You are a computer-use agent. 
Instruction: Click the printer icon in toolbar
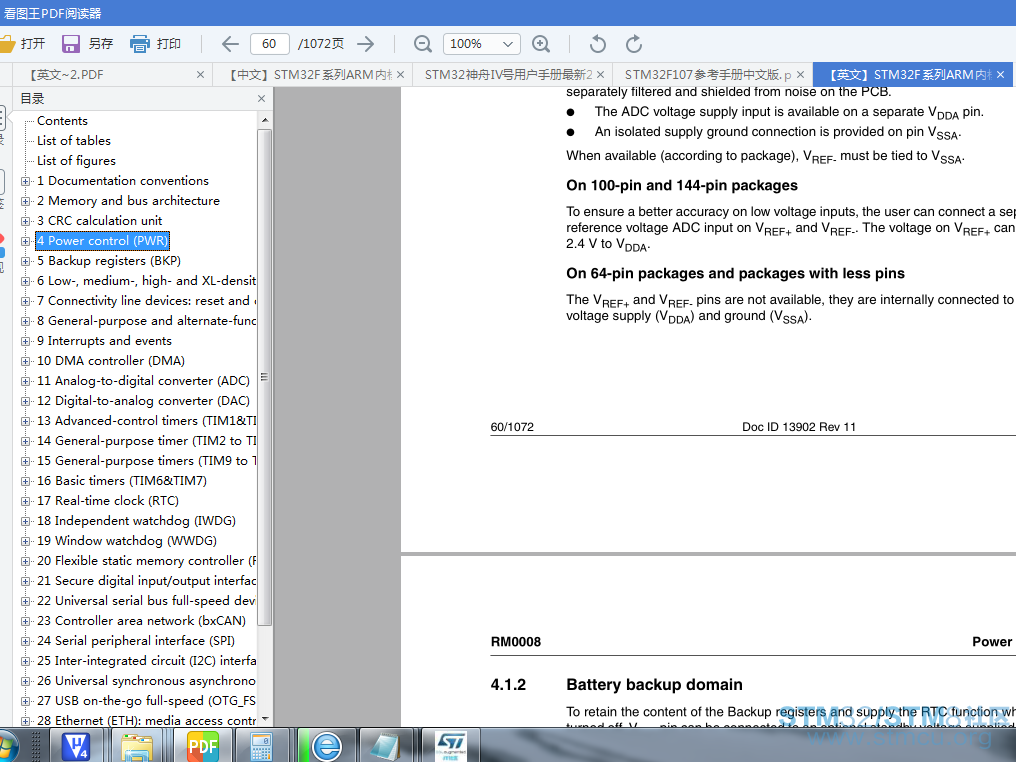[139, 44]
